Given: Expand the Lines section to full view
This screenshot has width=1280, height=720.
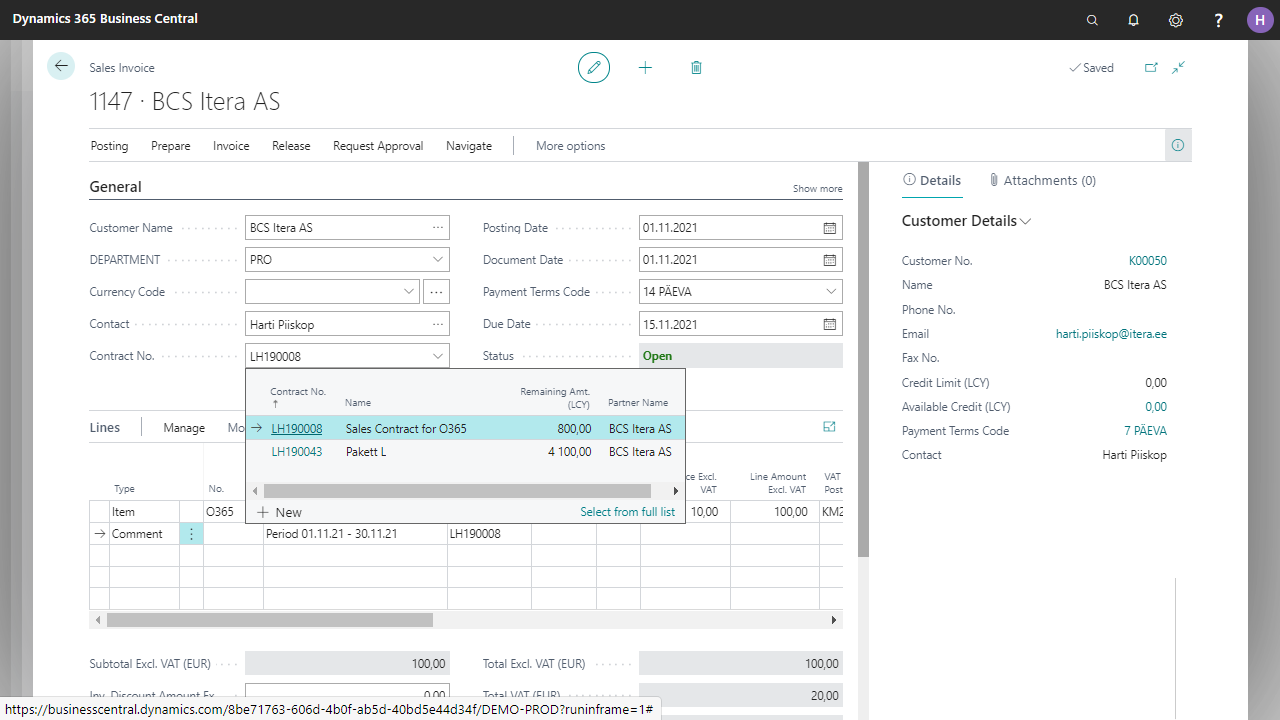Looking at the screenshot, I should (829, 427).
